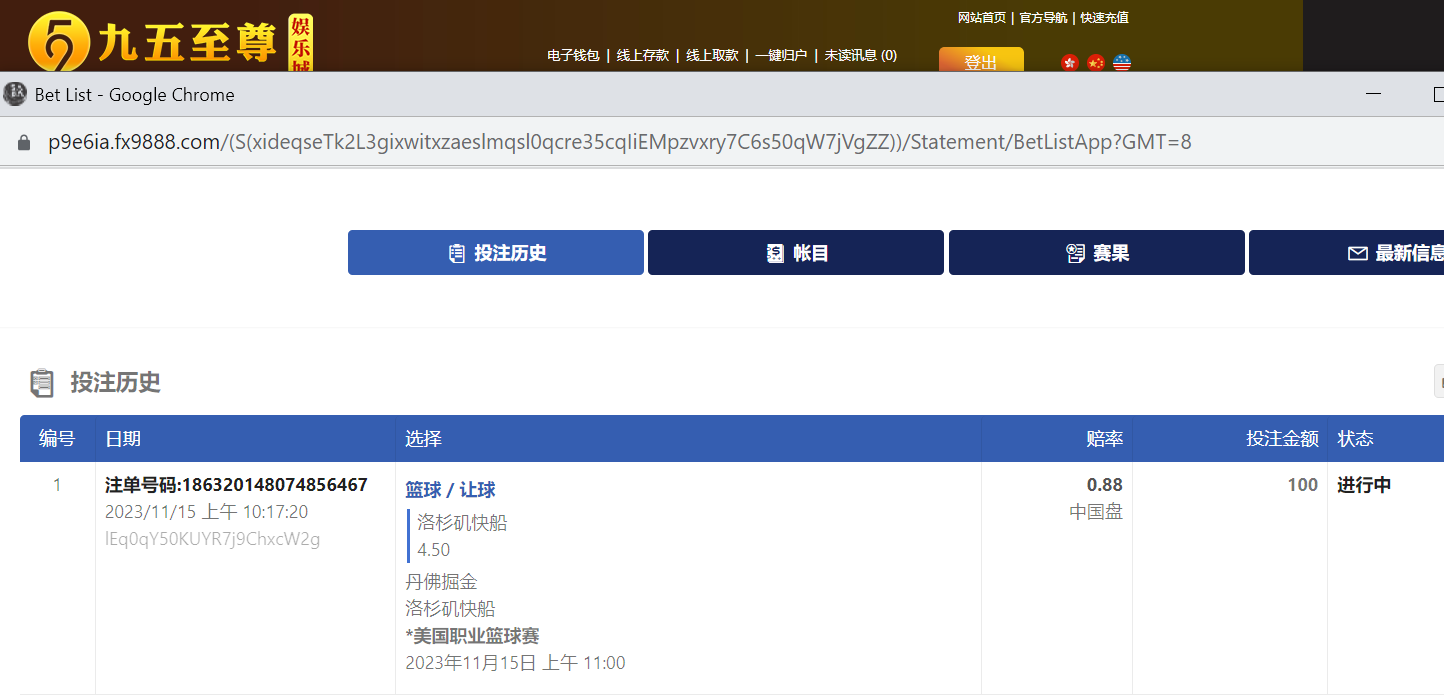Click the 中国盘 odds type
The height and width of the screenshot is (699, 1444).
pos(1096,512)
